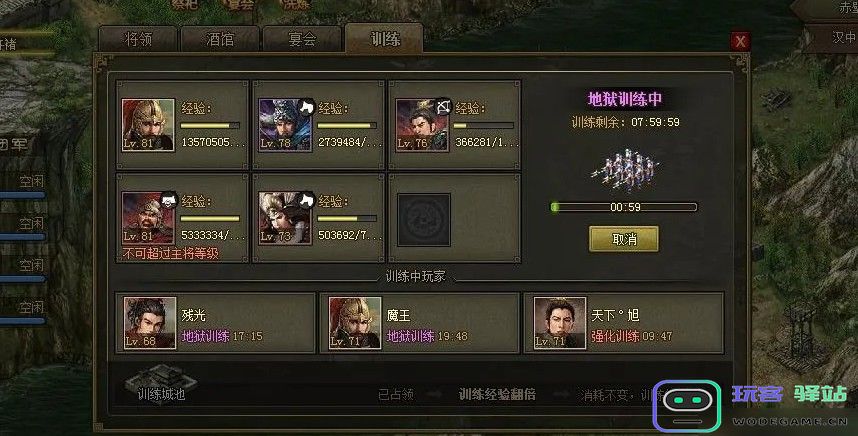Click the first 空闲 queue slot on left
Viewport: 858px width, 436px height.
(x=31, y=181)
